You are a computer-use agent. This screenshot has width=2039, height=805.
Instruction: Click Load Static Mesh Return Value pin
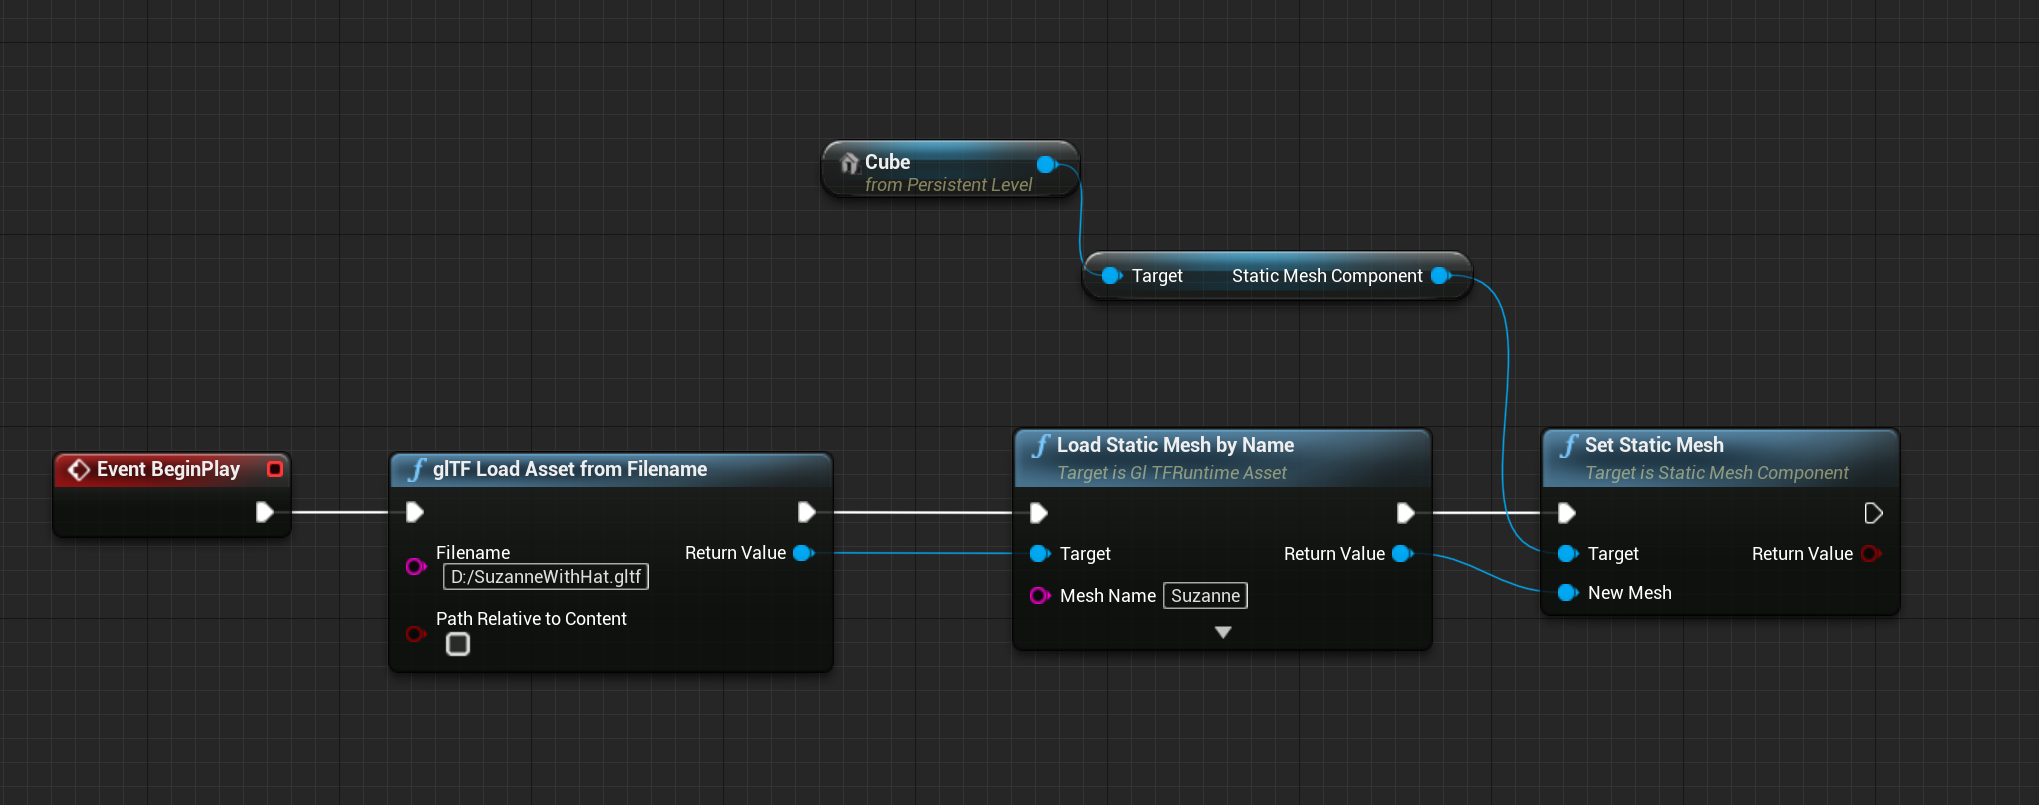1402,554
